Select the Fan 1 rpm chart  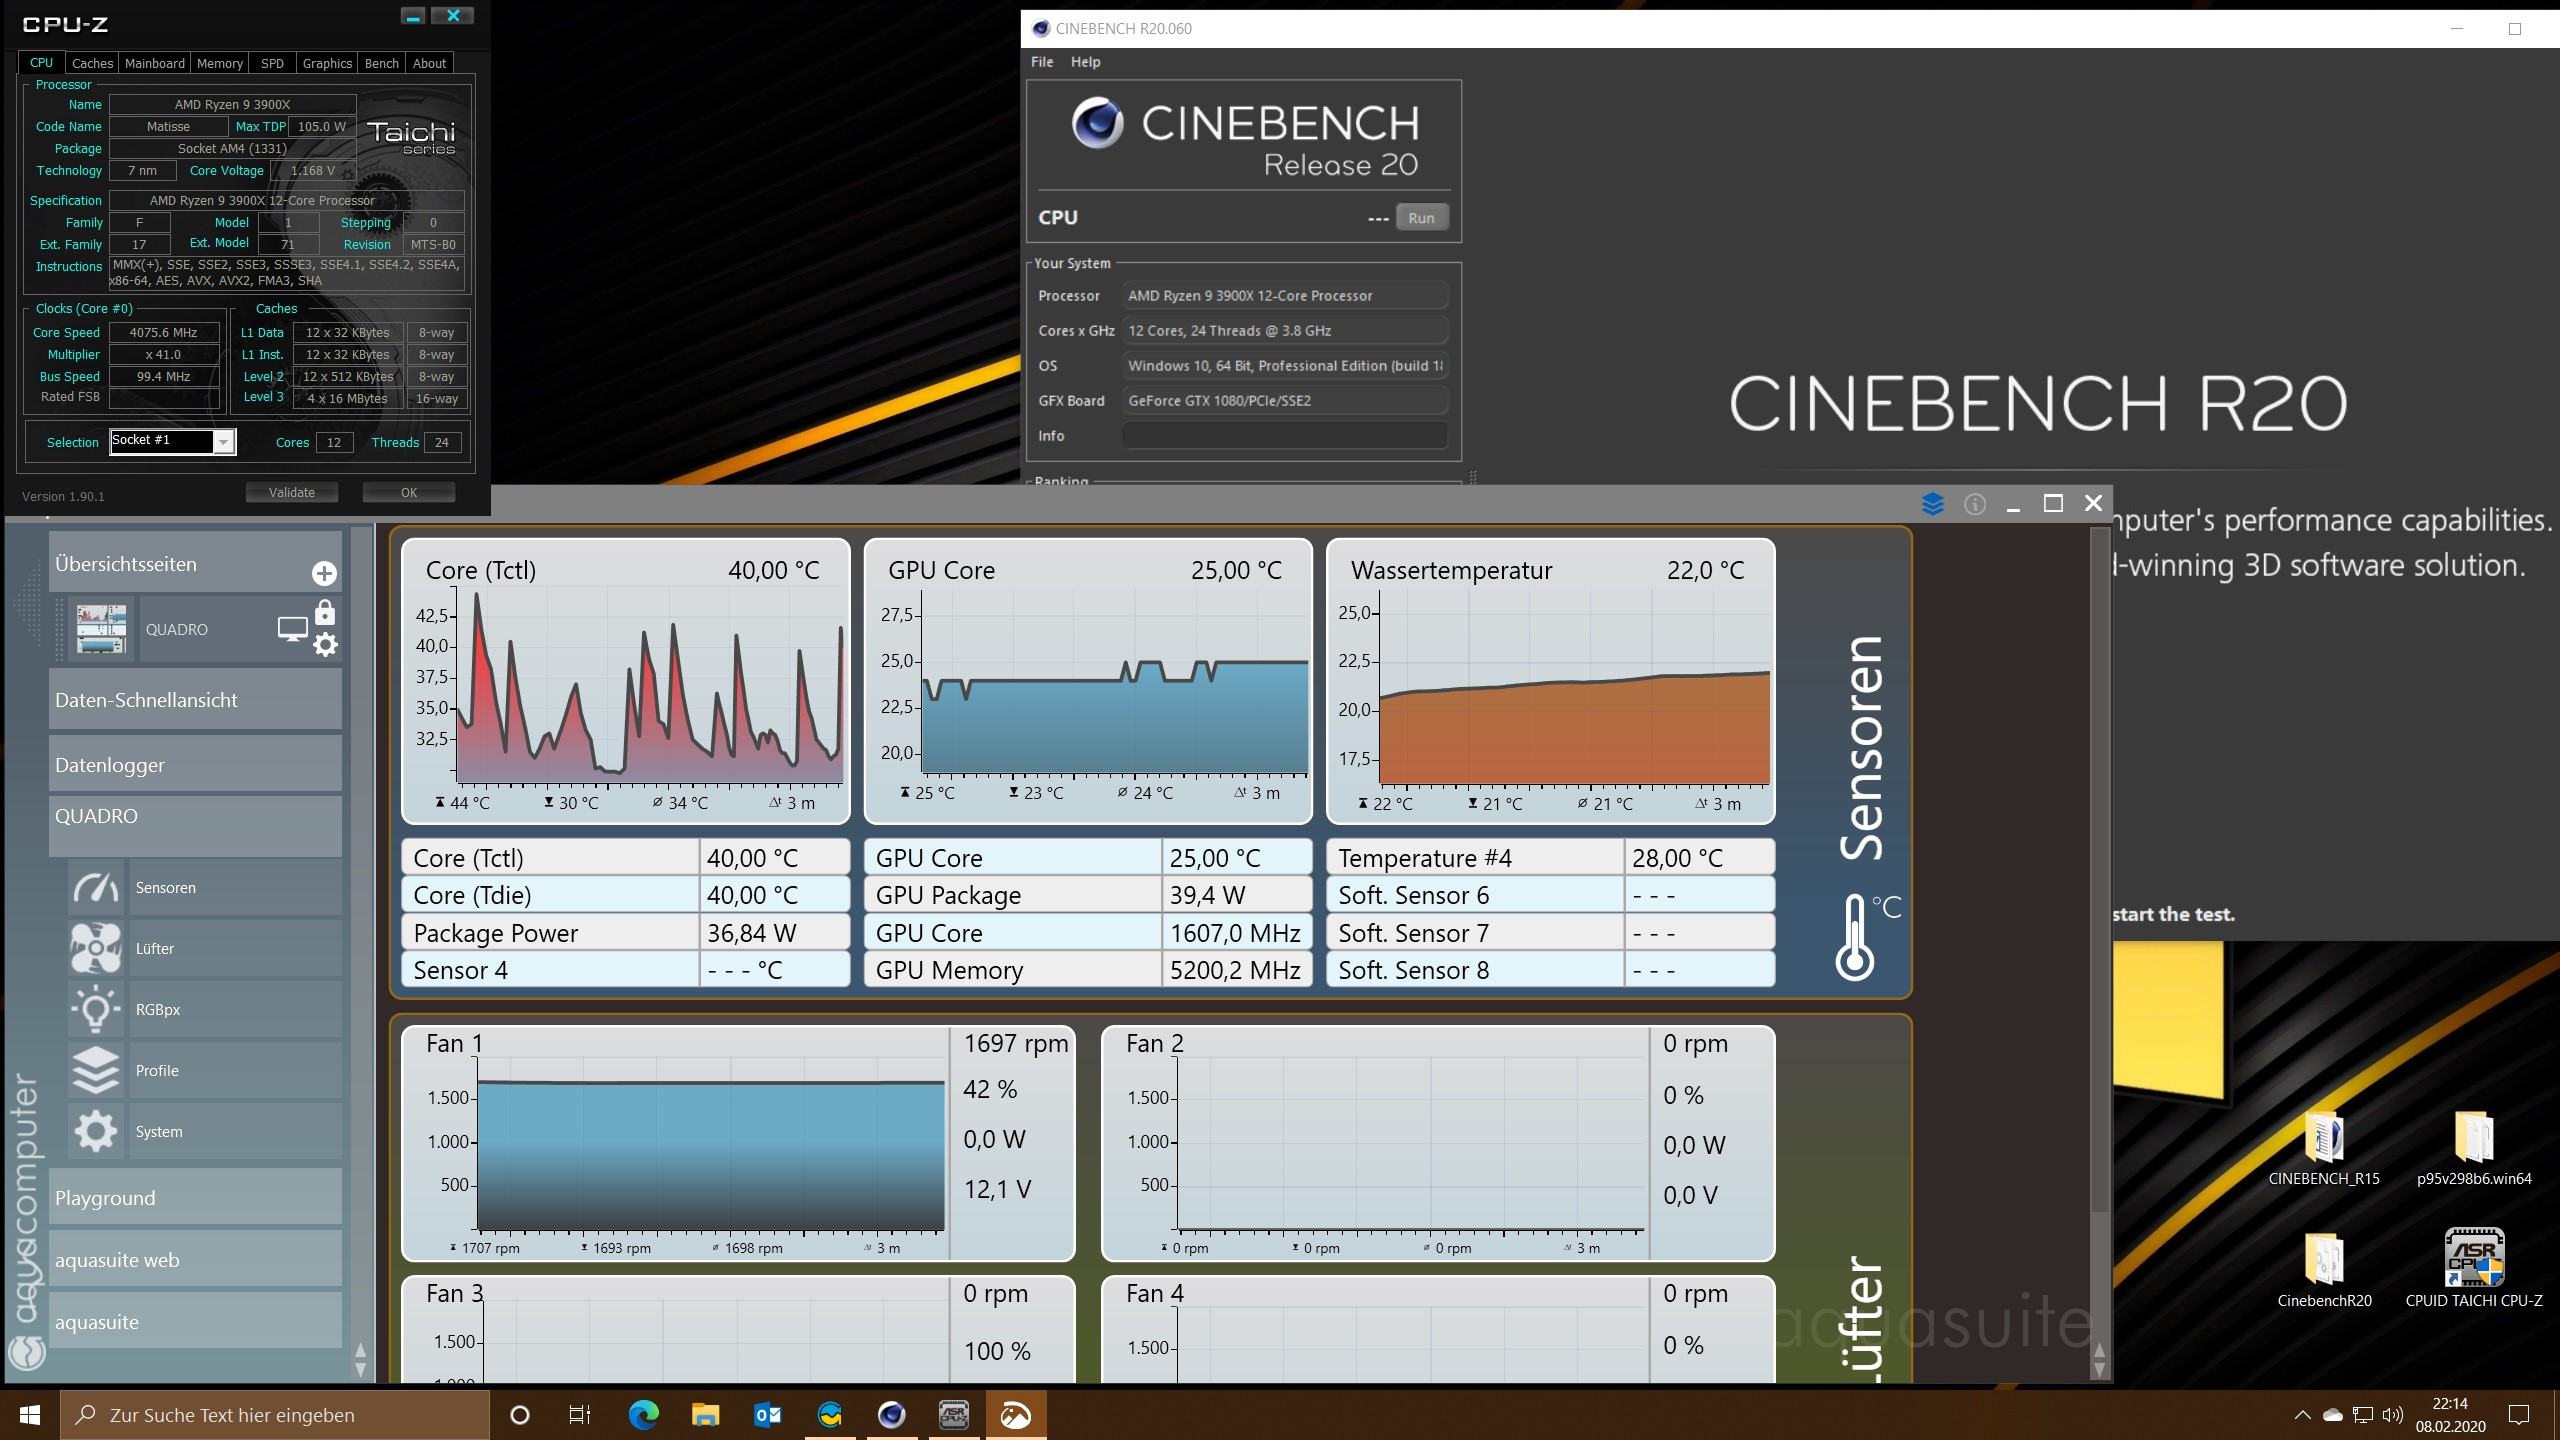click(x=738, y=1143)
